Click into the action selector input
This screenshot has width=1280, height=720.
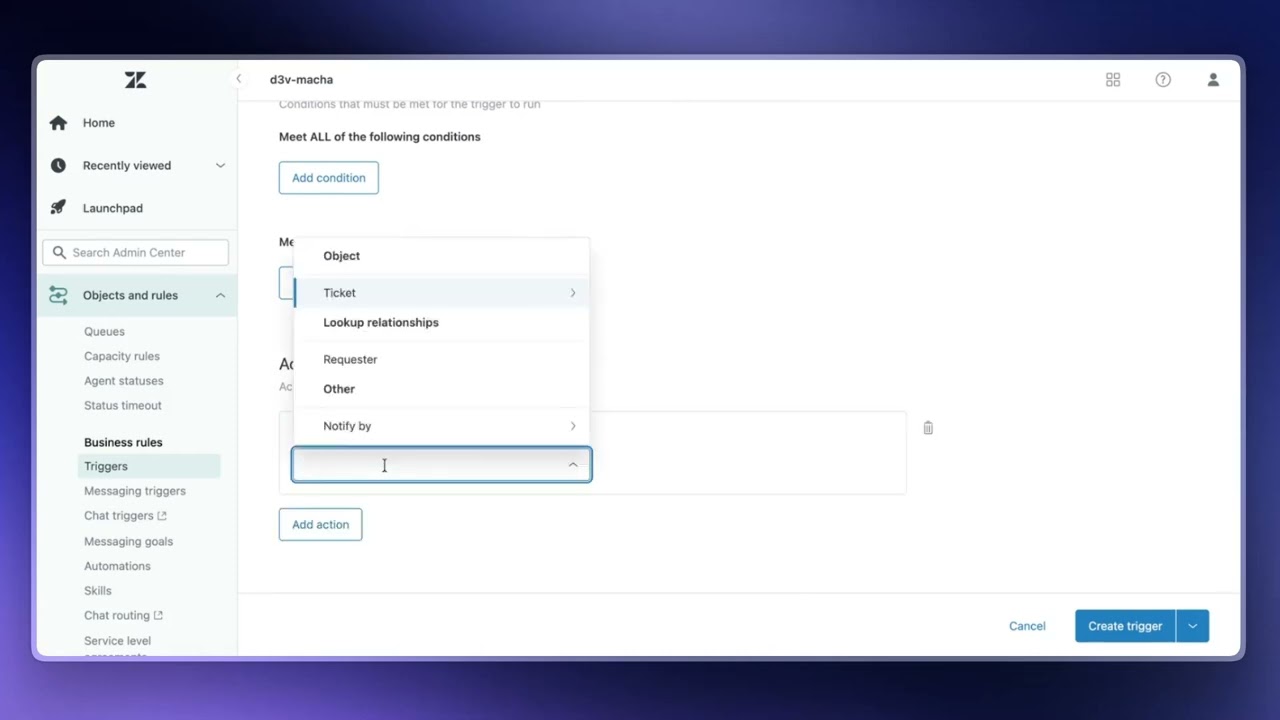(x=441, y=465)
